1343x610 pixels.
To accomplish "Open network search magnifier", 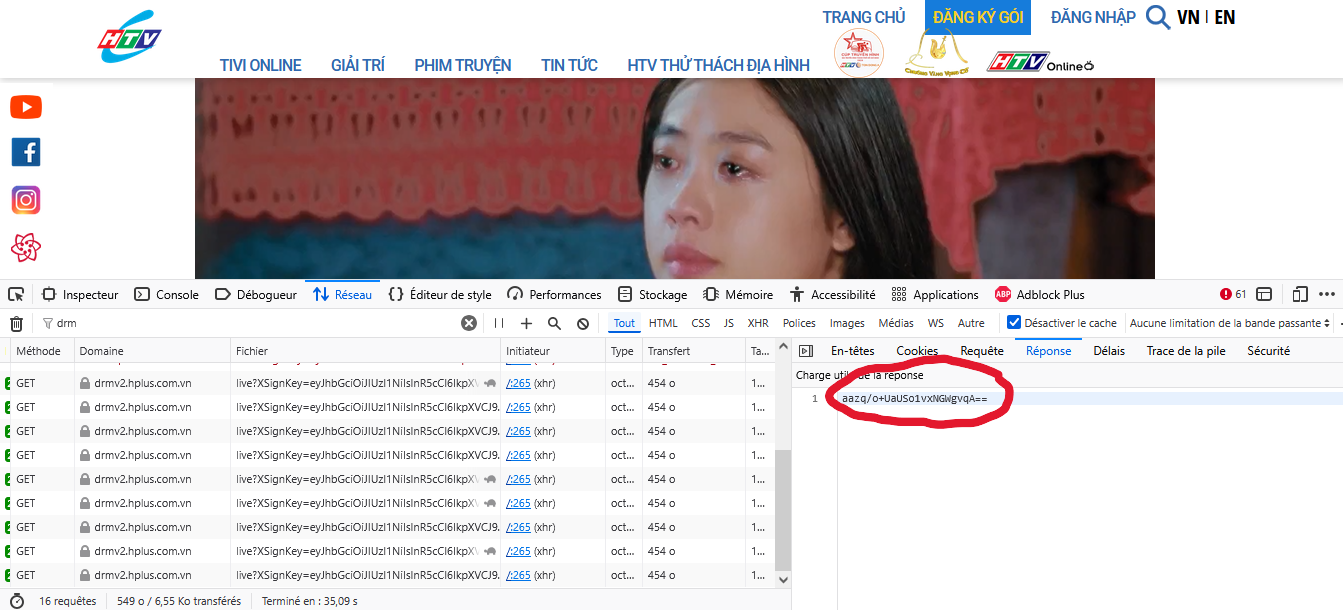I will 555,323.
